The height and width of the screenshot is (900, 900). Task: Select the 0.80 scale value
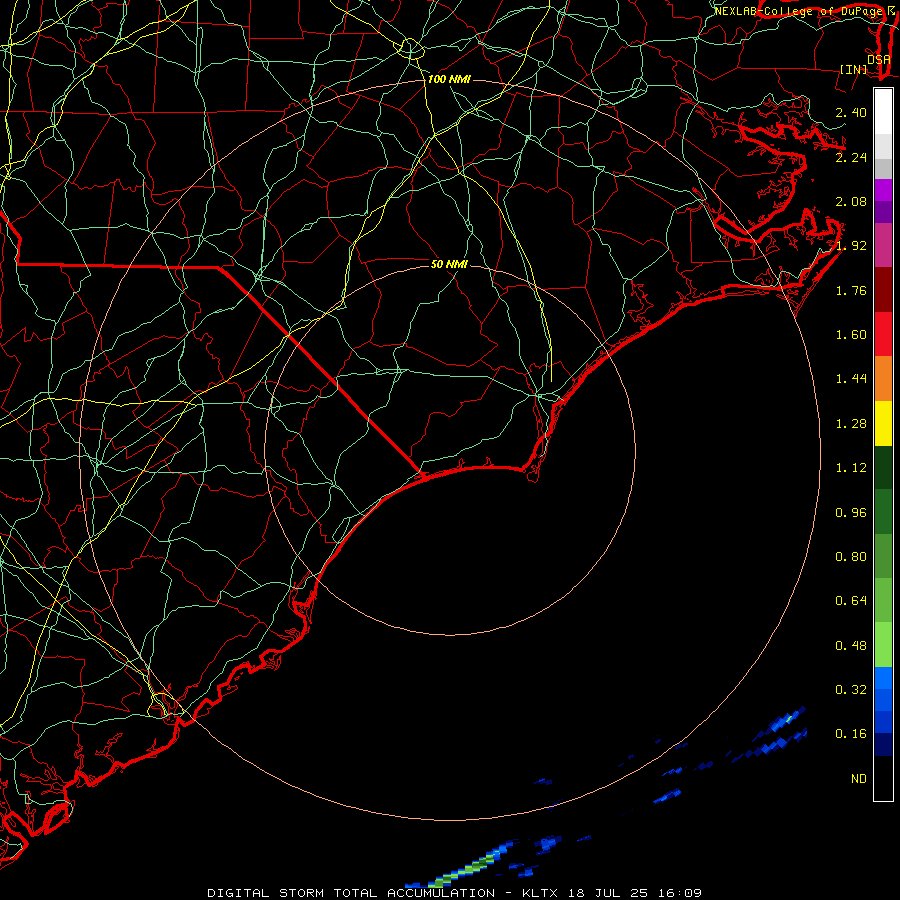[851, 557]
